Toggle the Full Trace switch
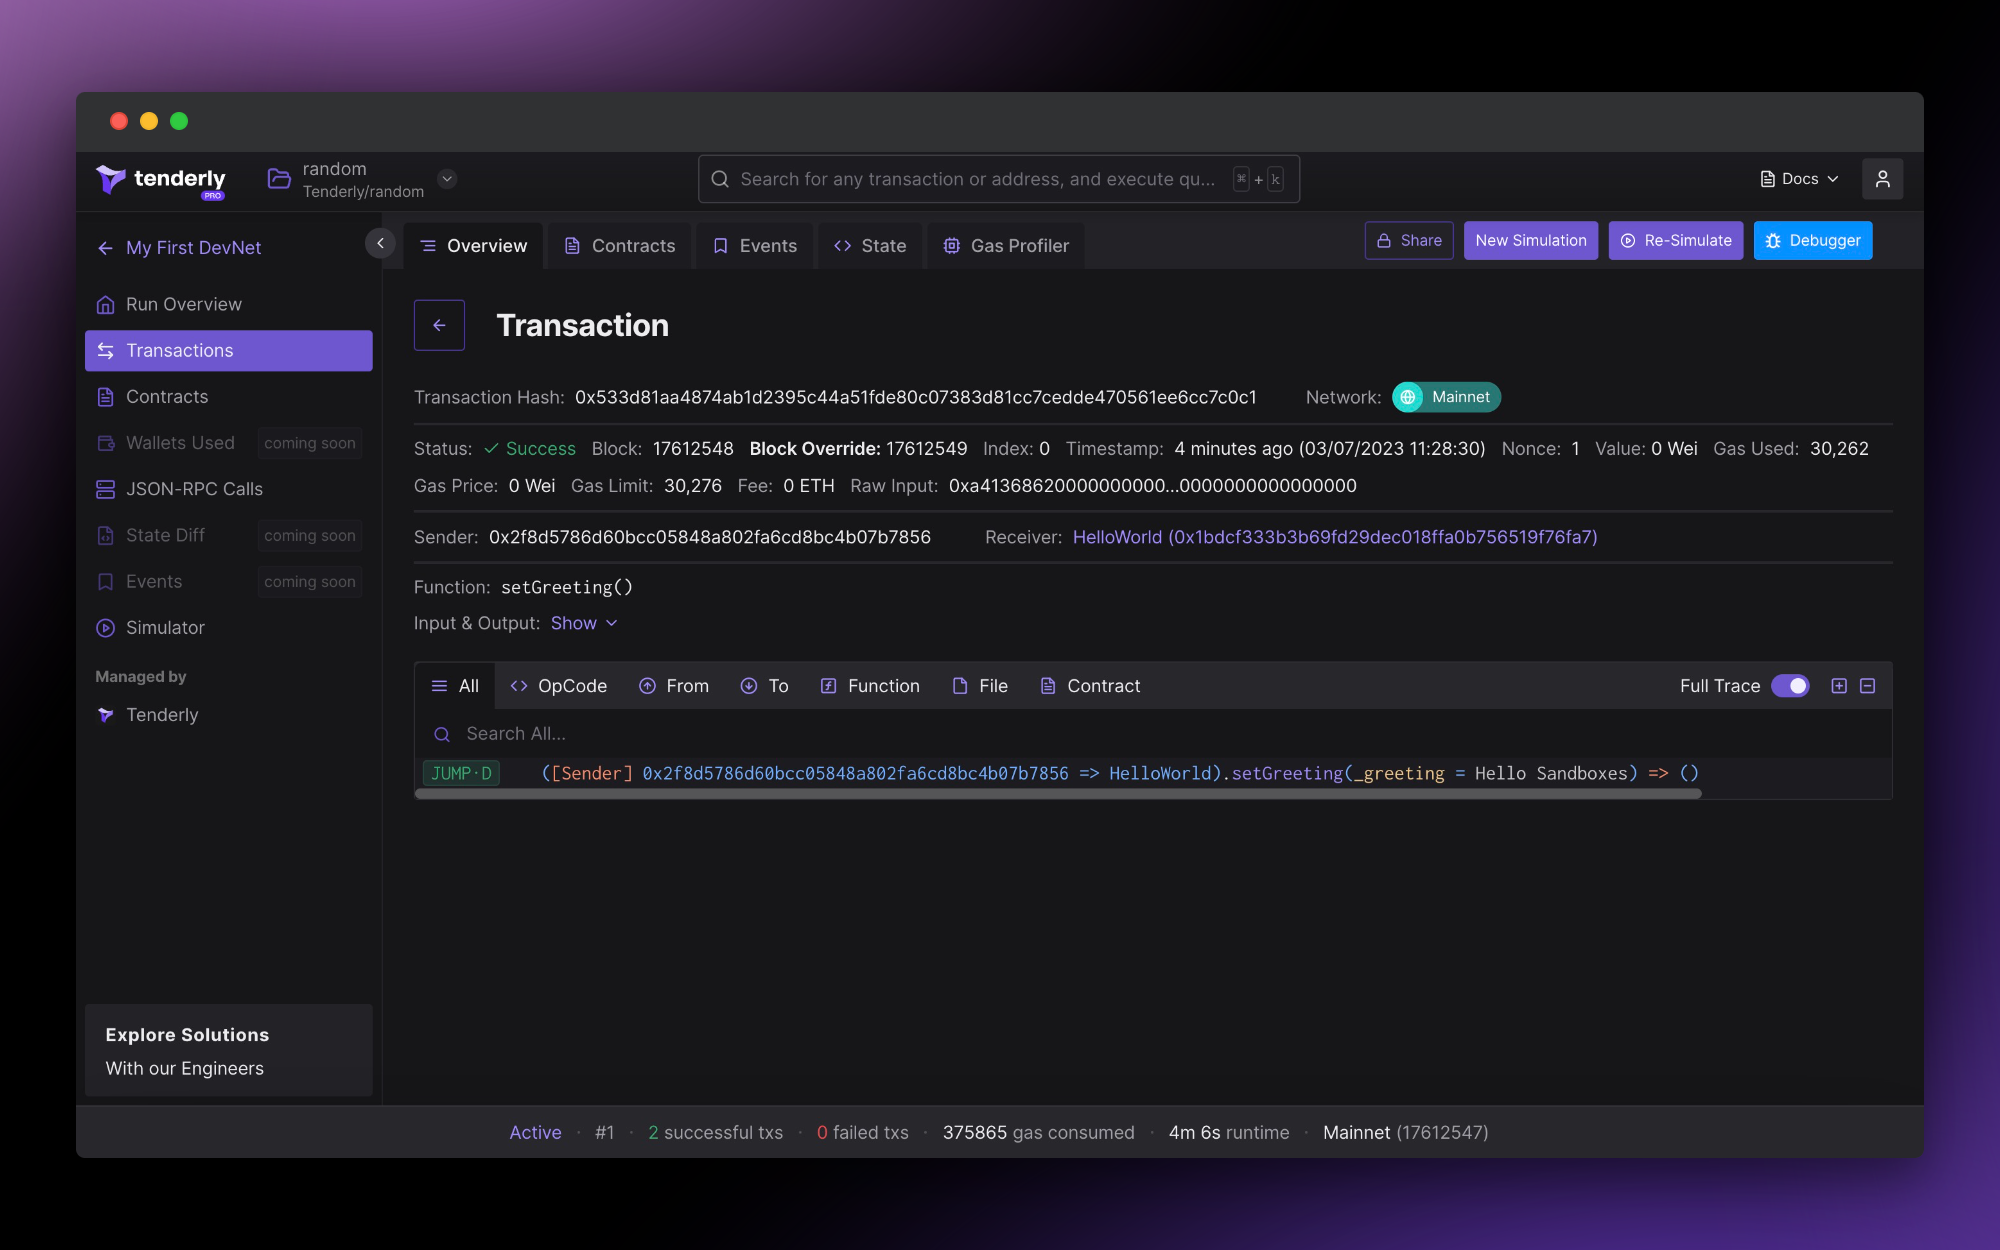This screenshot has width=2000, height=1250. (1790, 686)
